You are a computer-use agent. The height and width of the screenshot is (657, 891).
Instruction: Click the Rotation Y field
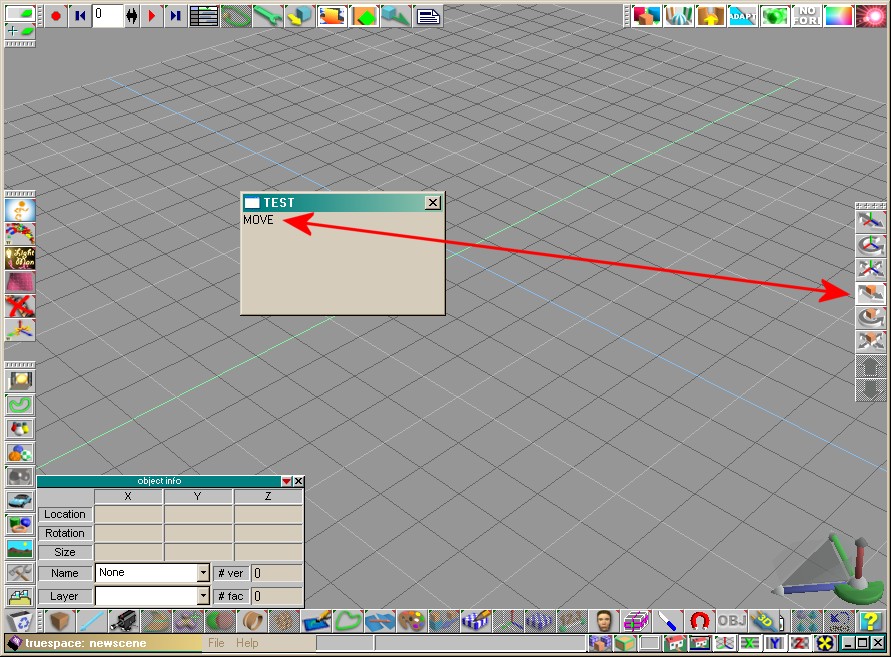[198, 533]
